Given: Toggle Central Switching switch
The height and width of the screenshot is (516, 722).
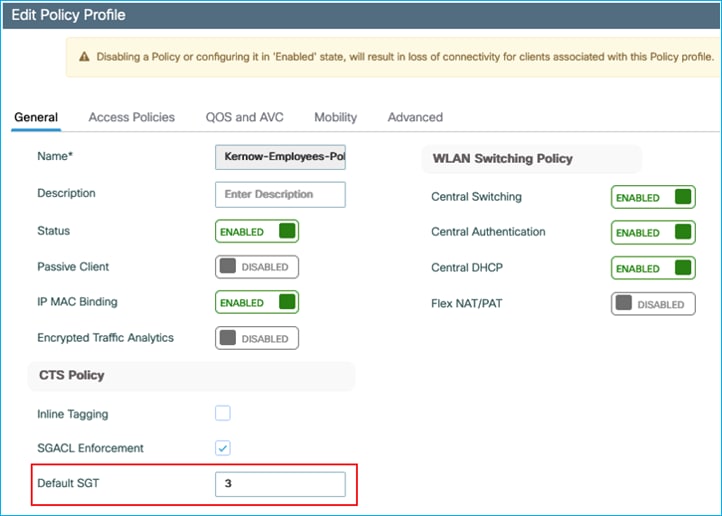Looking at the screenshot, I should coord(653,197).
